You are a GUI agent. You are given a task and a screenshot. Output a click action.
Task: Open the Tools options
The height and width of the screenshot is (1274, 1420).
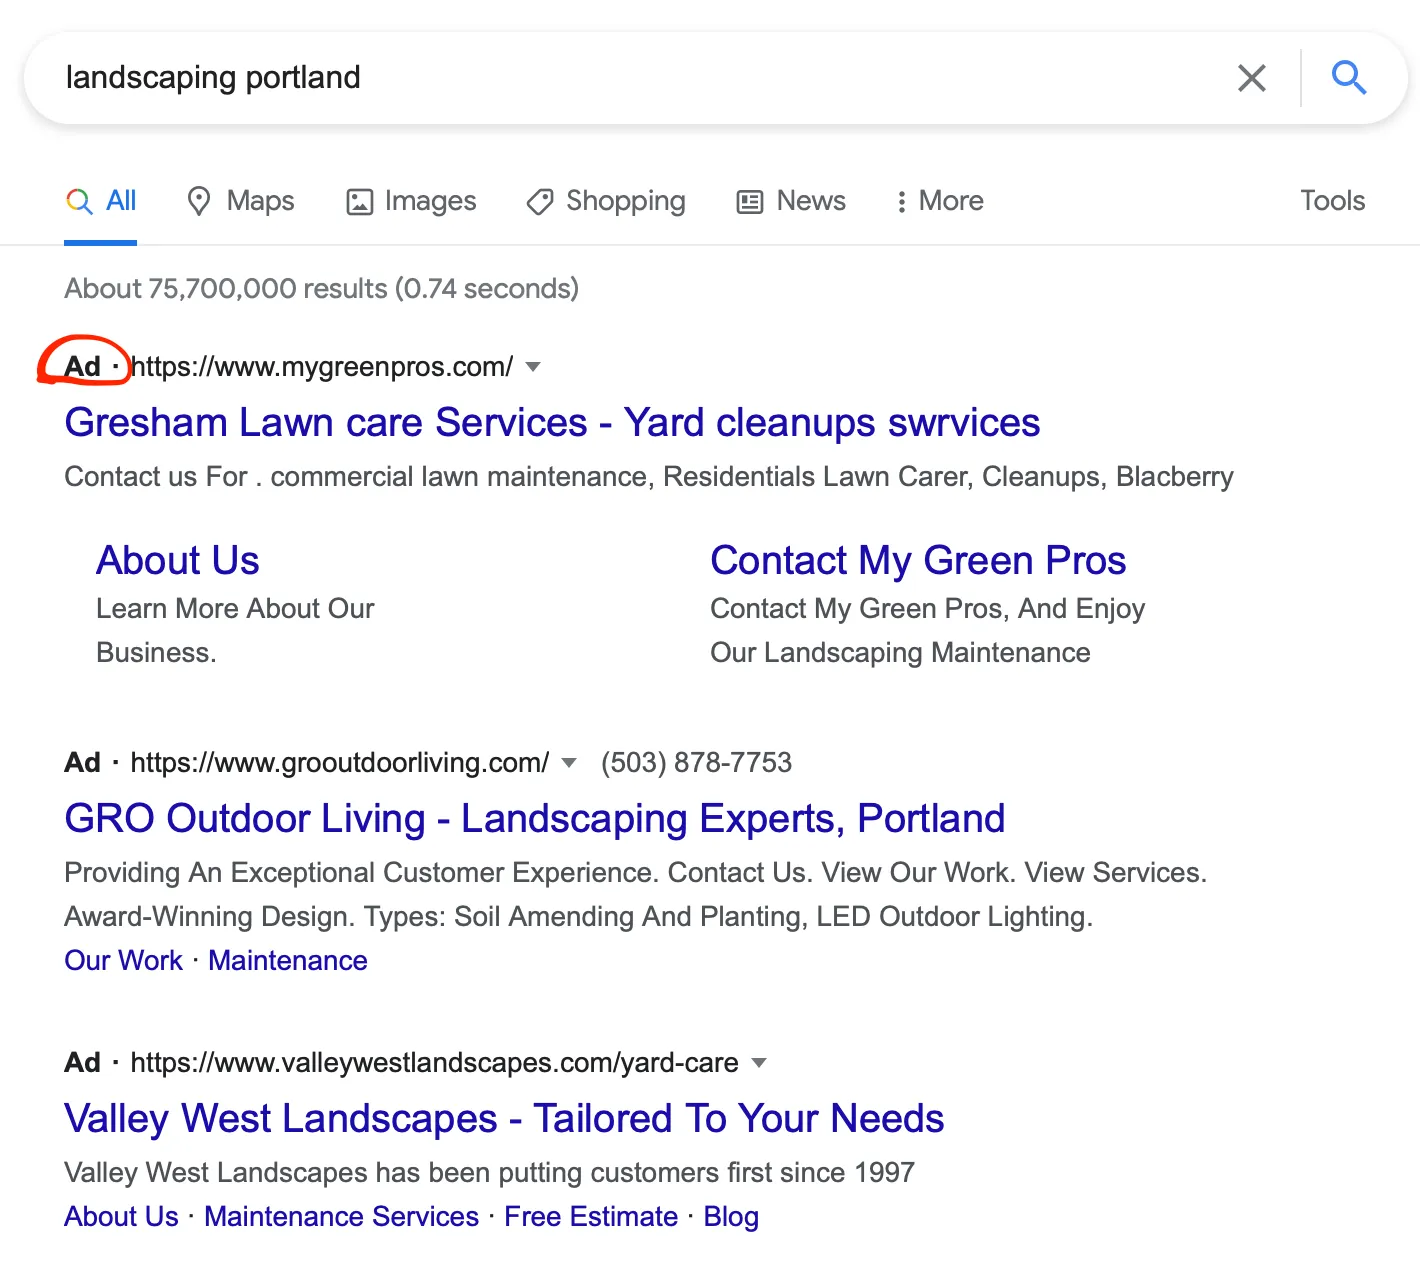point(1332,201)
